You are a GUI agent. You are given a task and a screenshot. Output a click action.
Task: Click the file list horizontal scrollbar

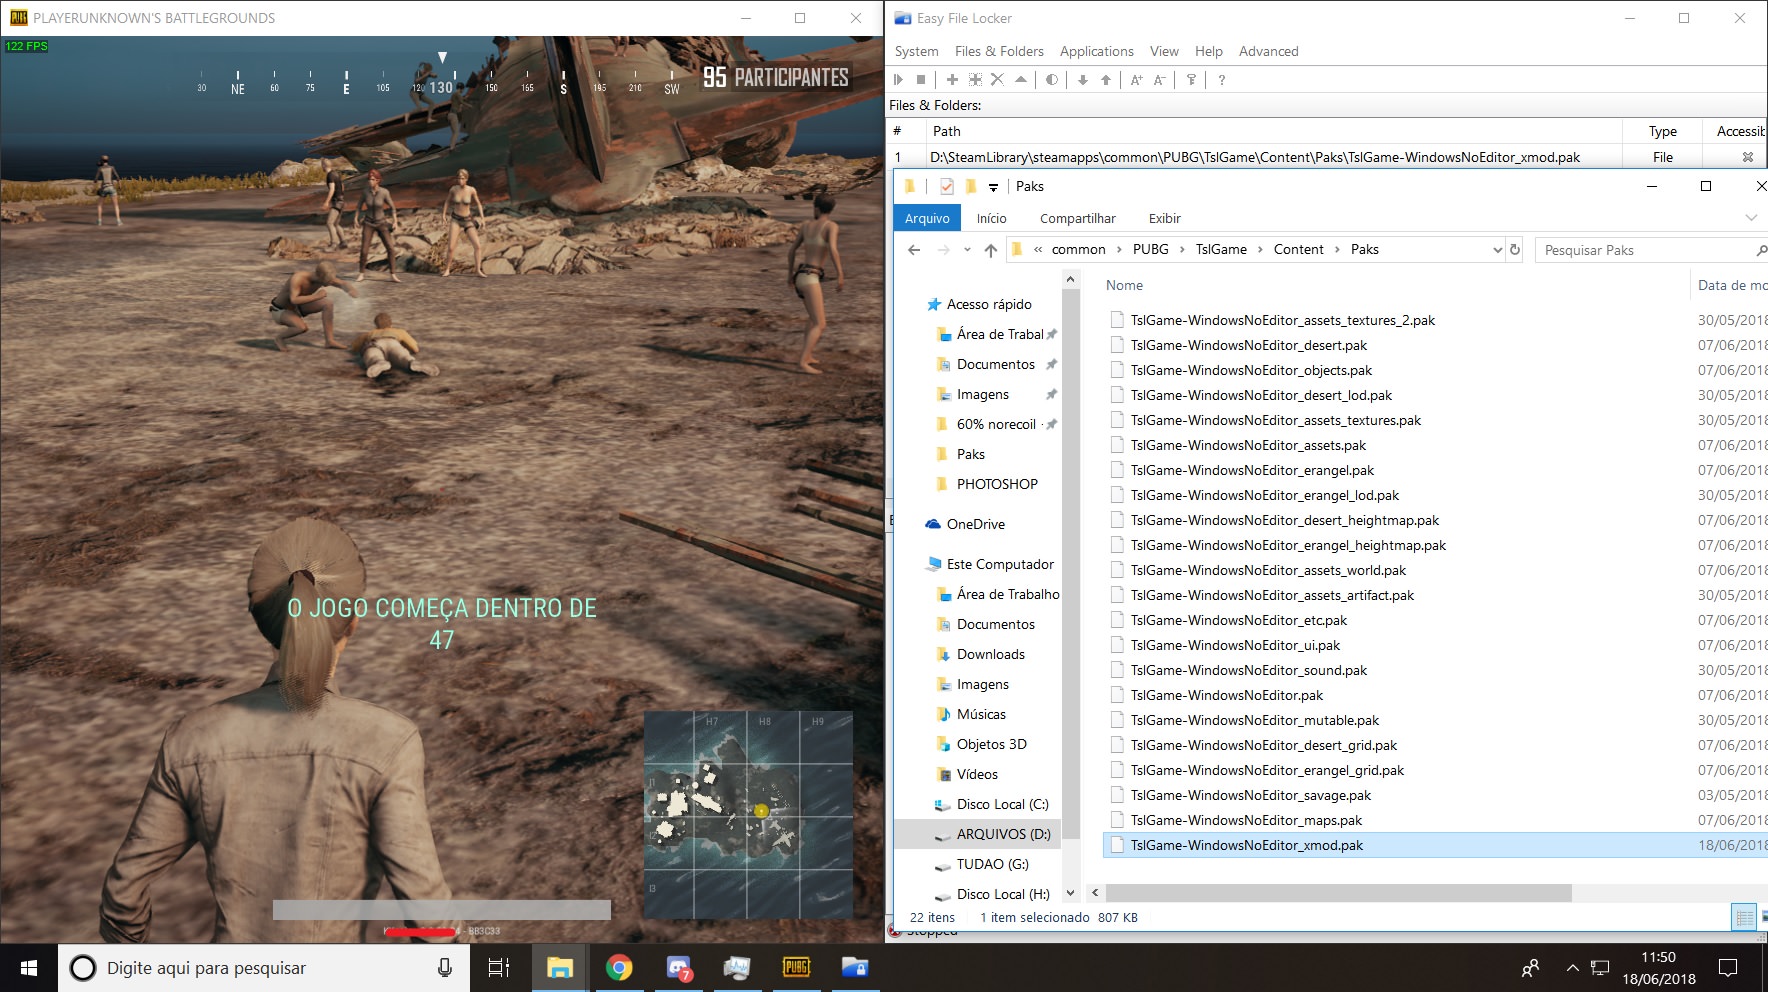(x=1338, y=892)
